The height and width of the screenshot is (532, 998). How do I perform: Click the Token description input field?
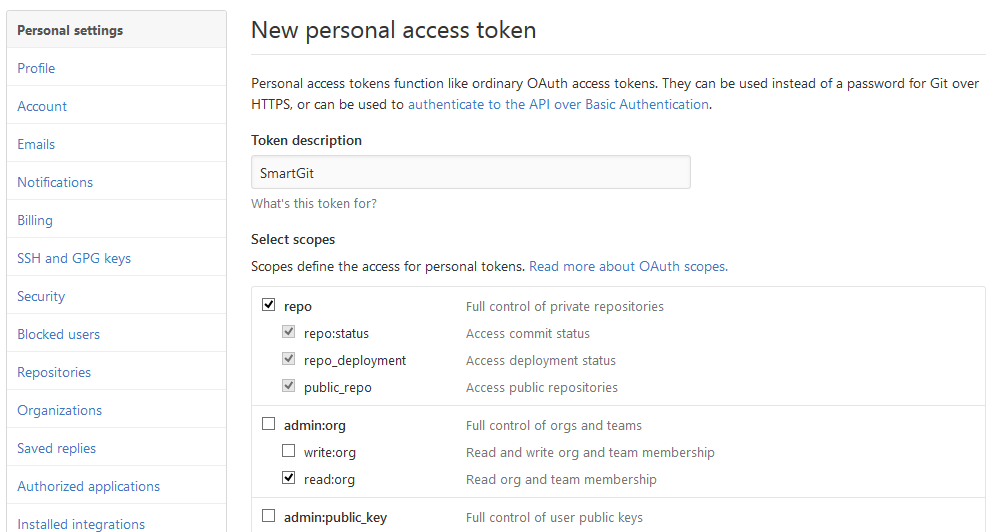tap(470, 173)
